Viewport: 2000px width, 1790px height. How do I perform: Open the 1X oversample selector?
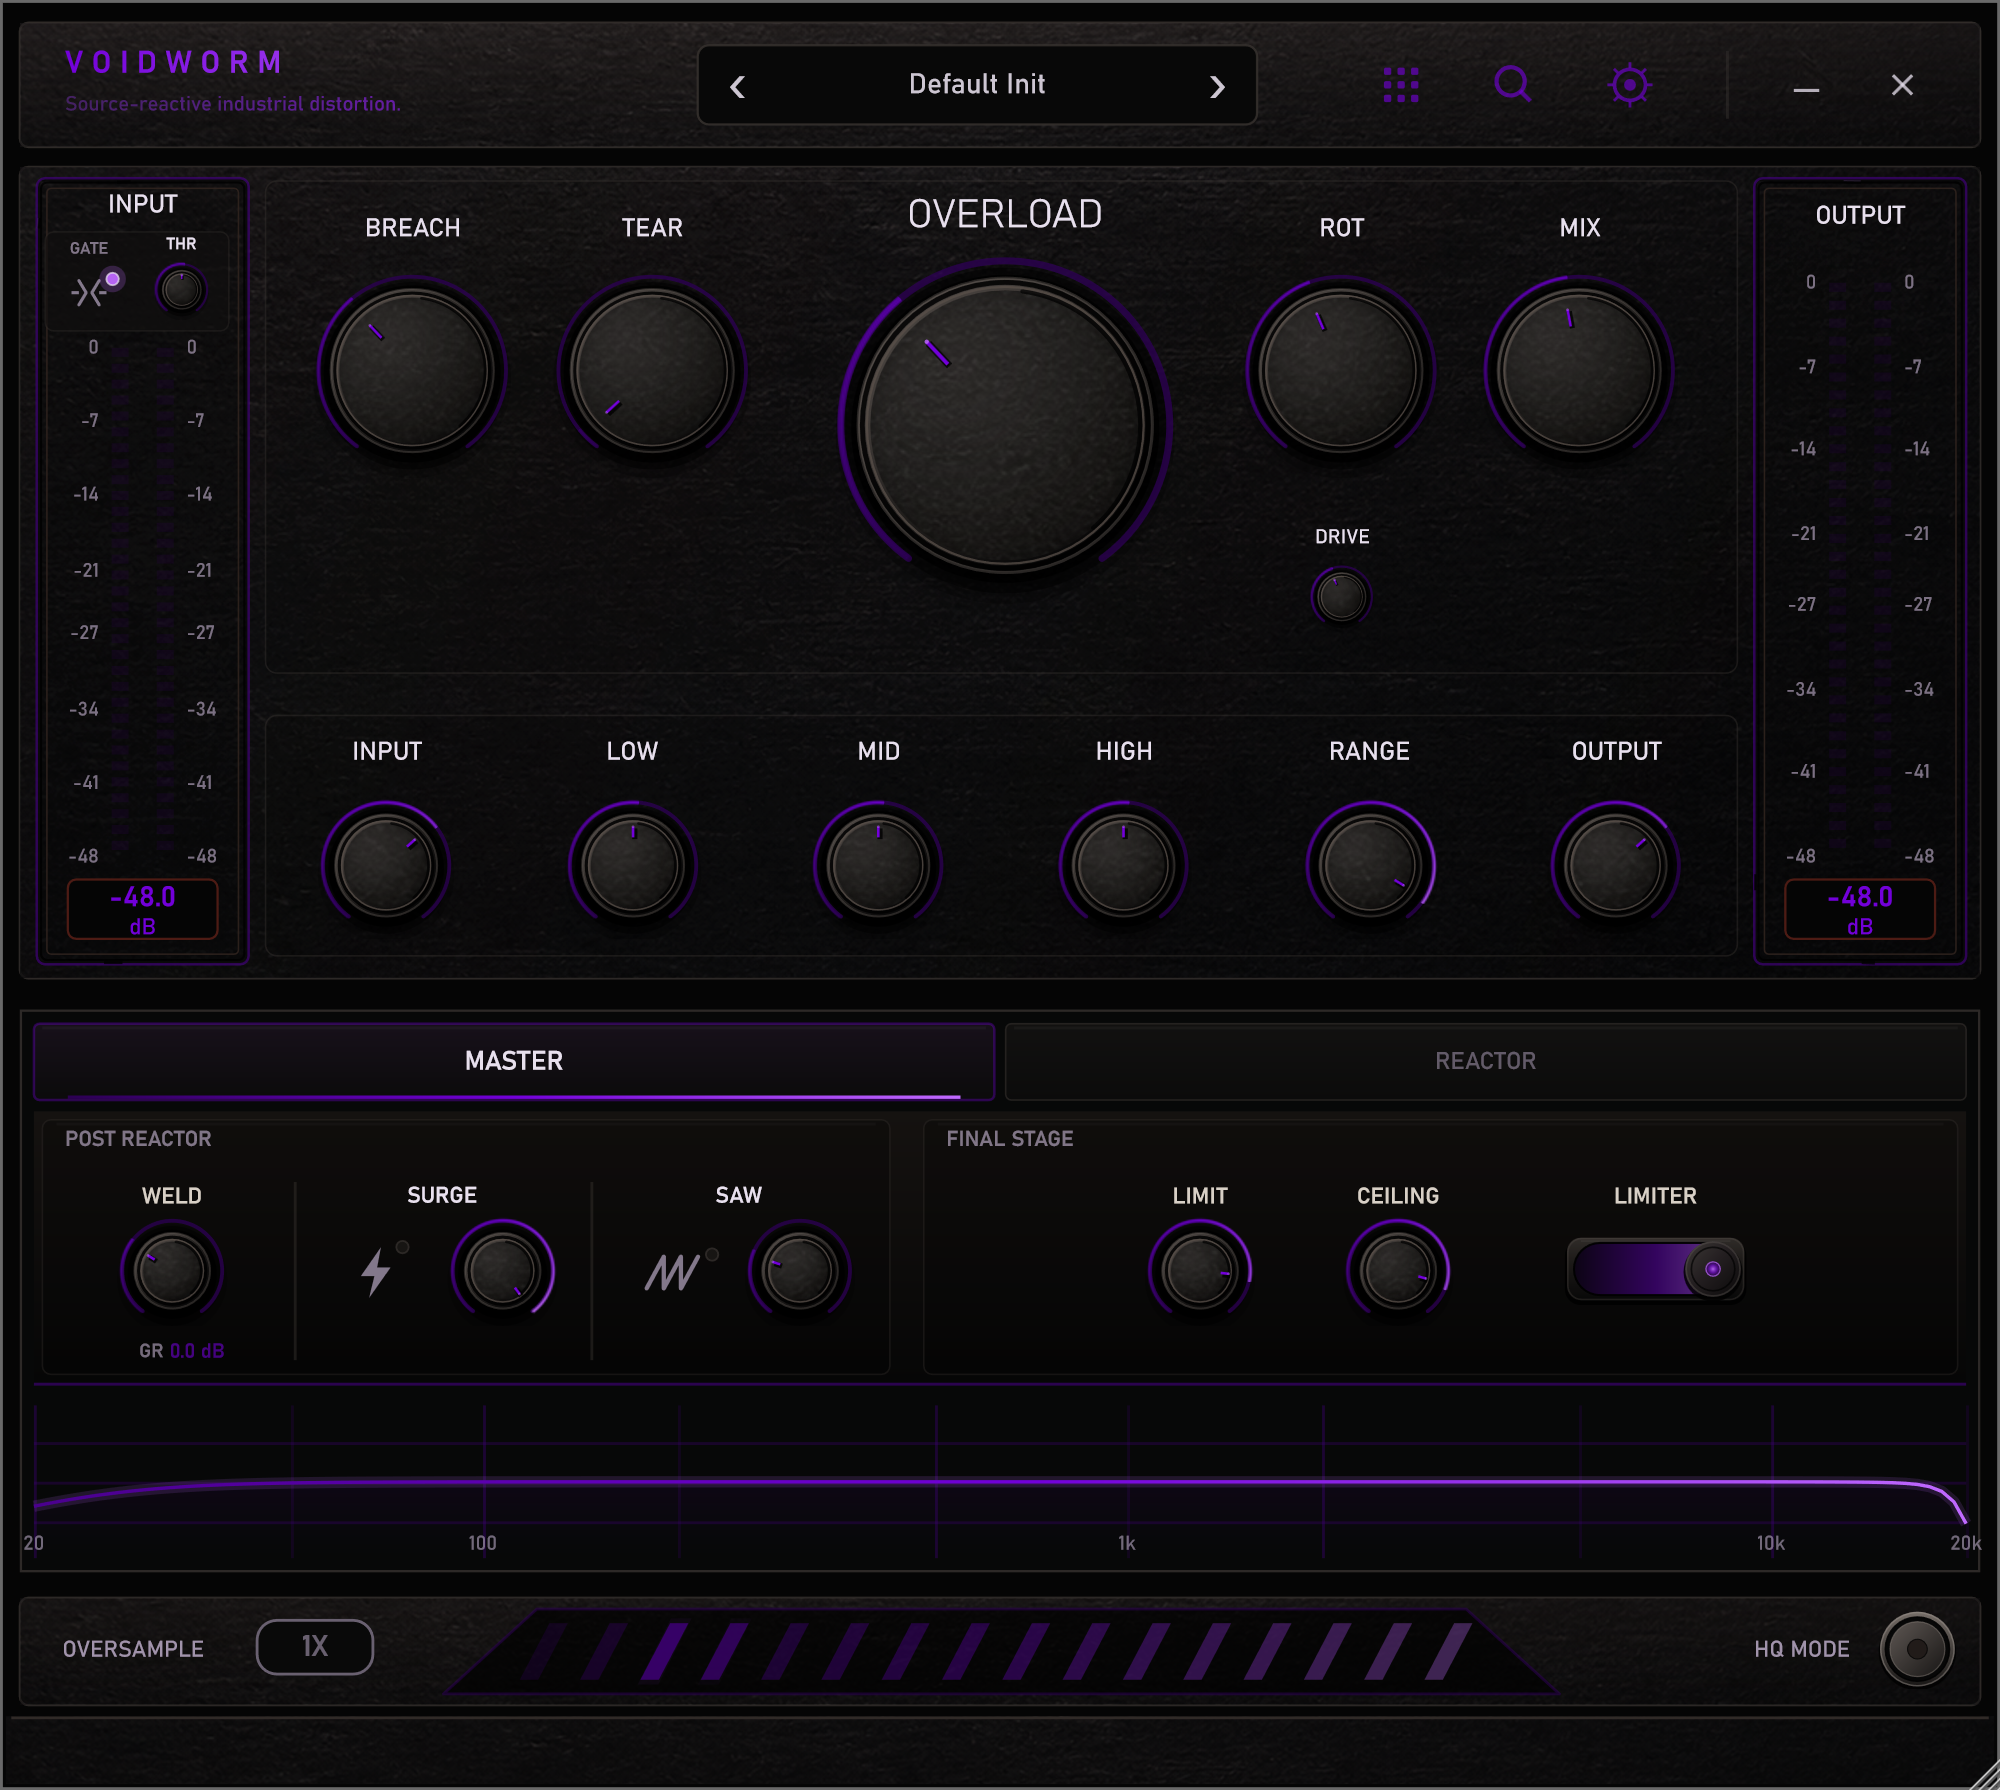[x=315, y=1647]
